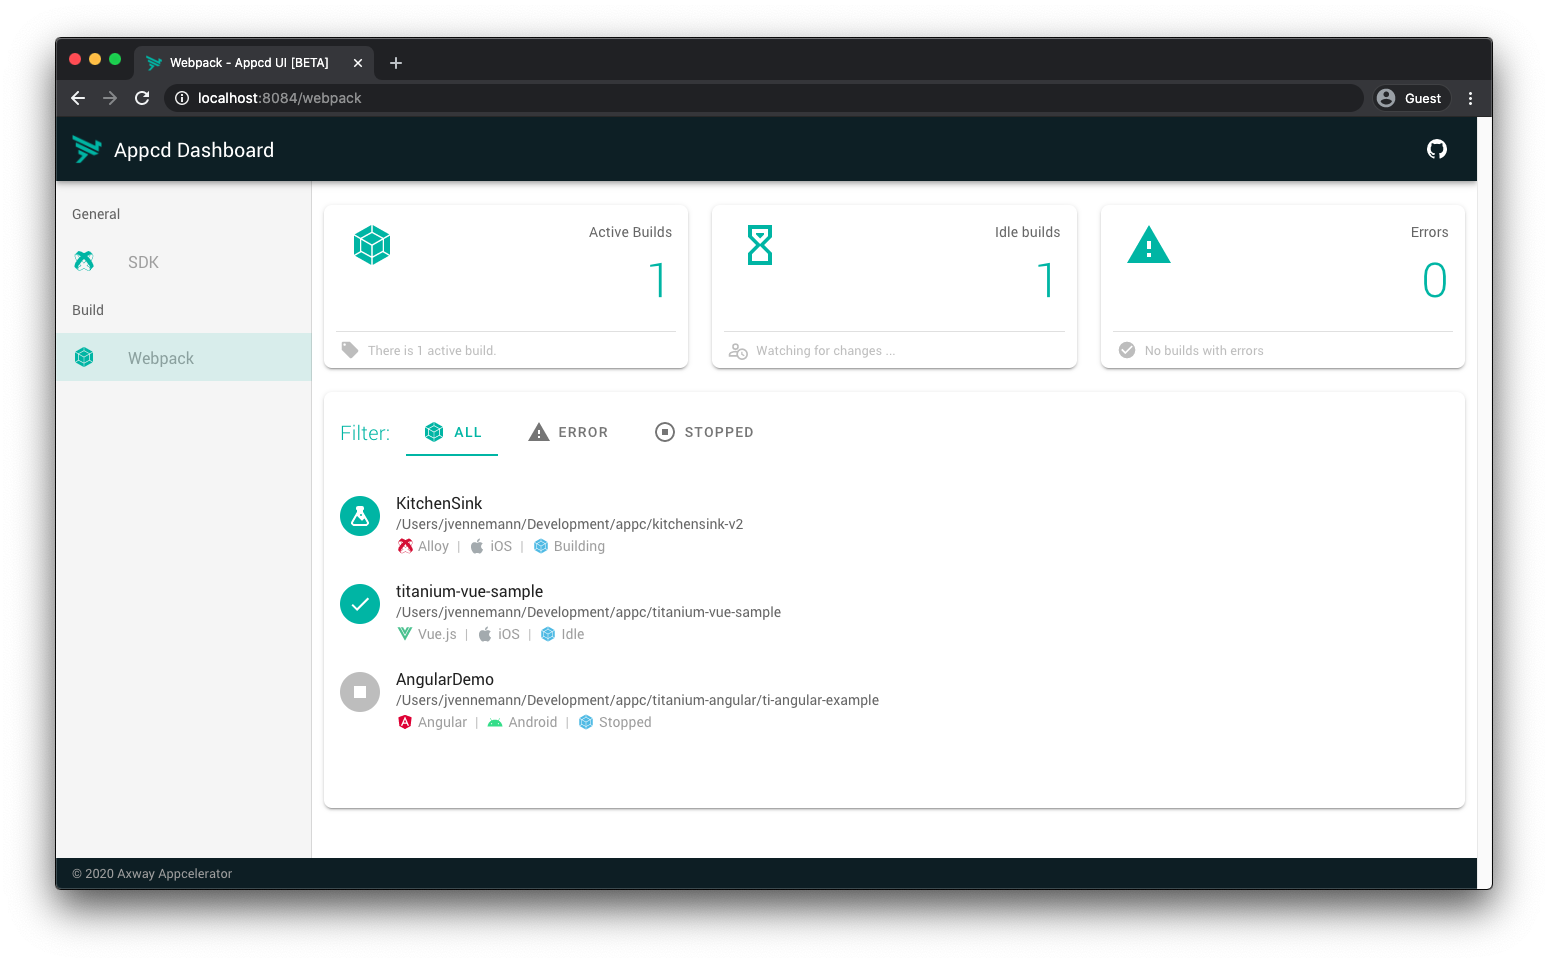
Task: Click 'No builds with errors' text
Action: click(1204, 351)
